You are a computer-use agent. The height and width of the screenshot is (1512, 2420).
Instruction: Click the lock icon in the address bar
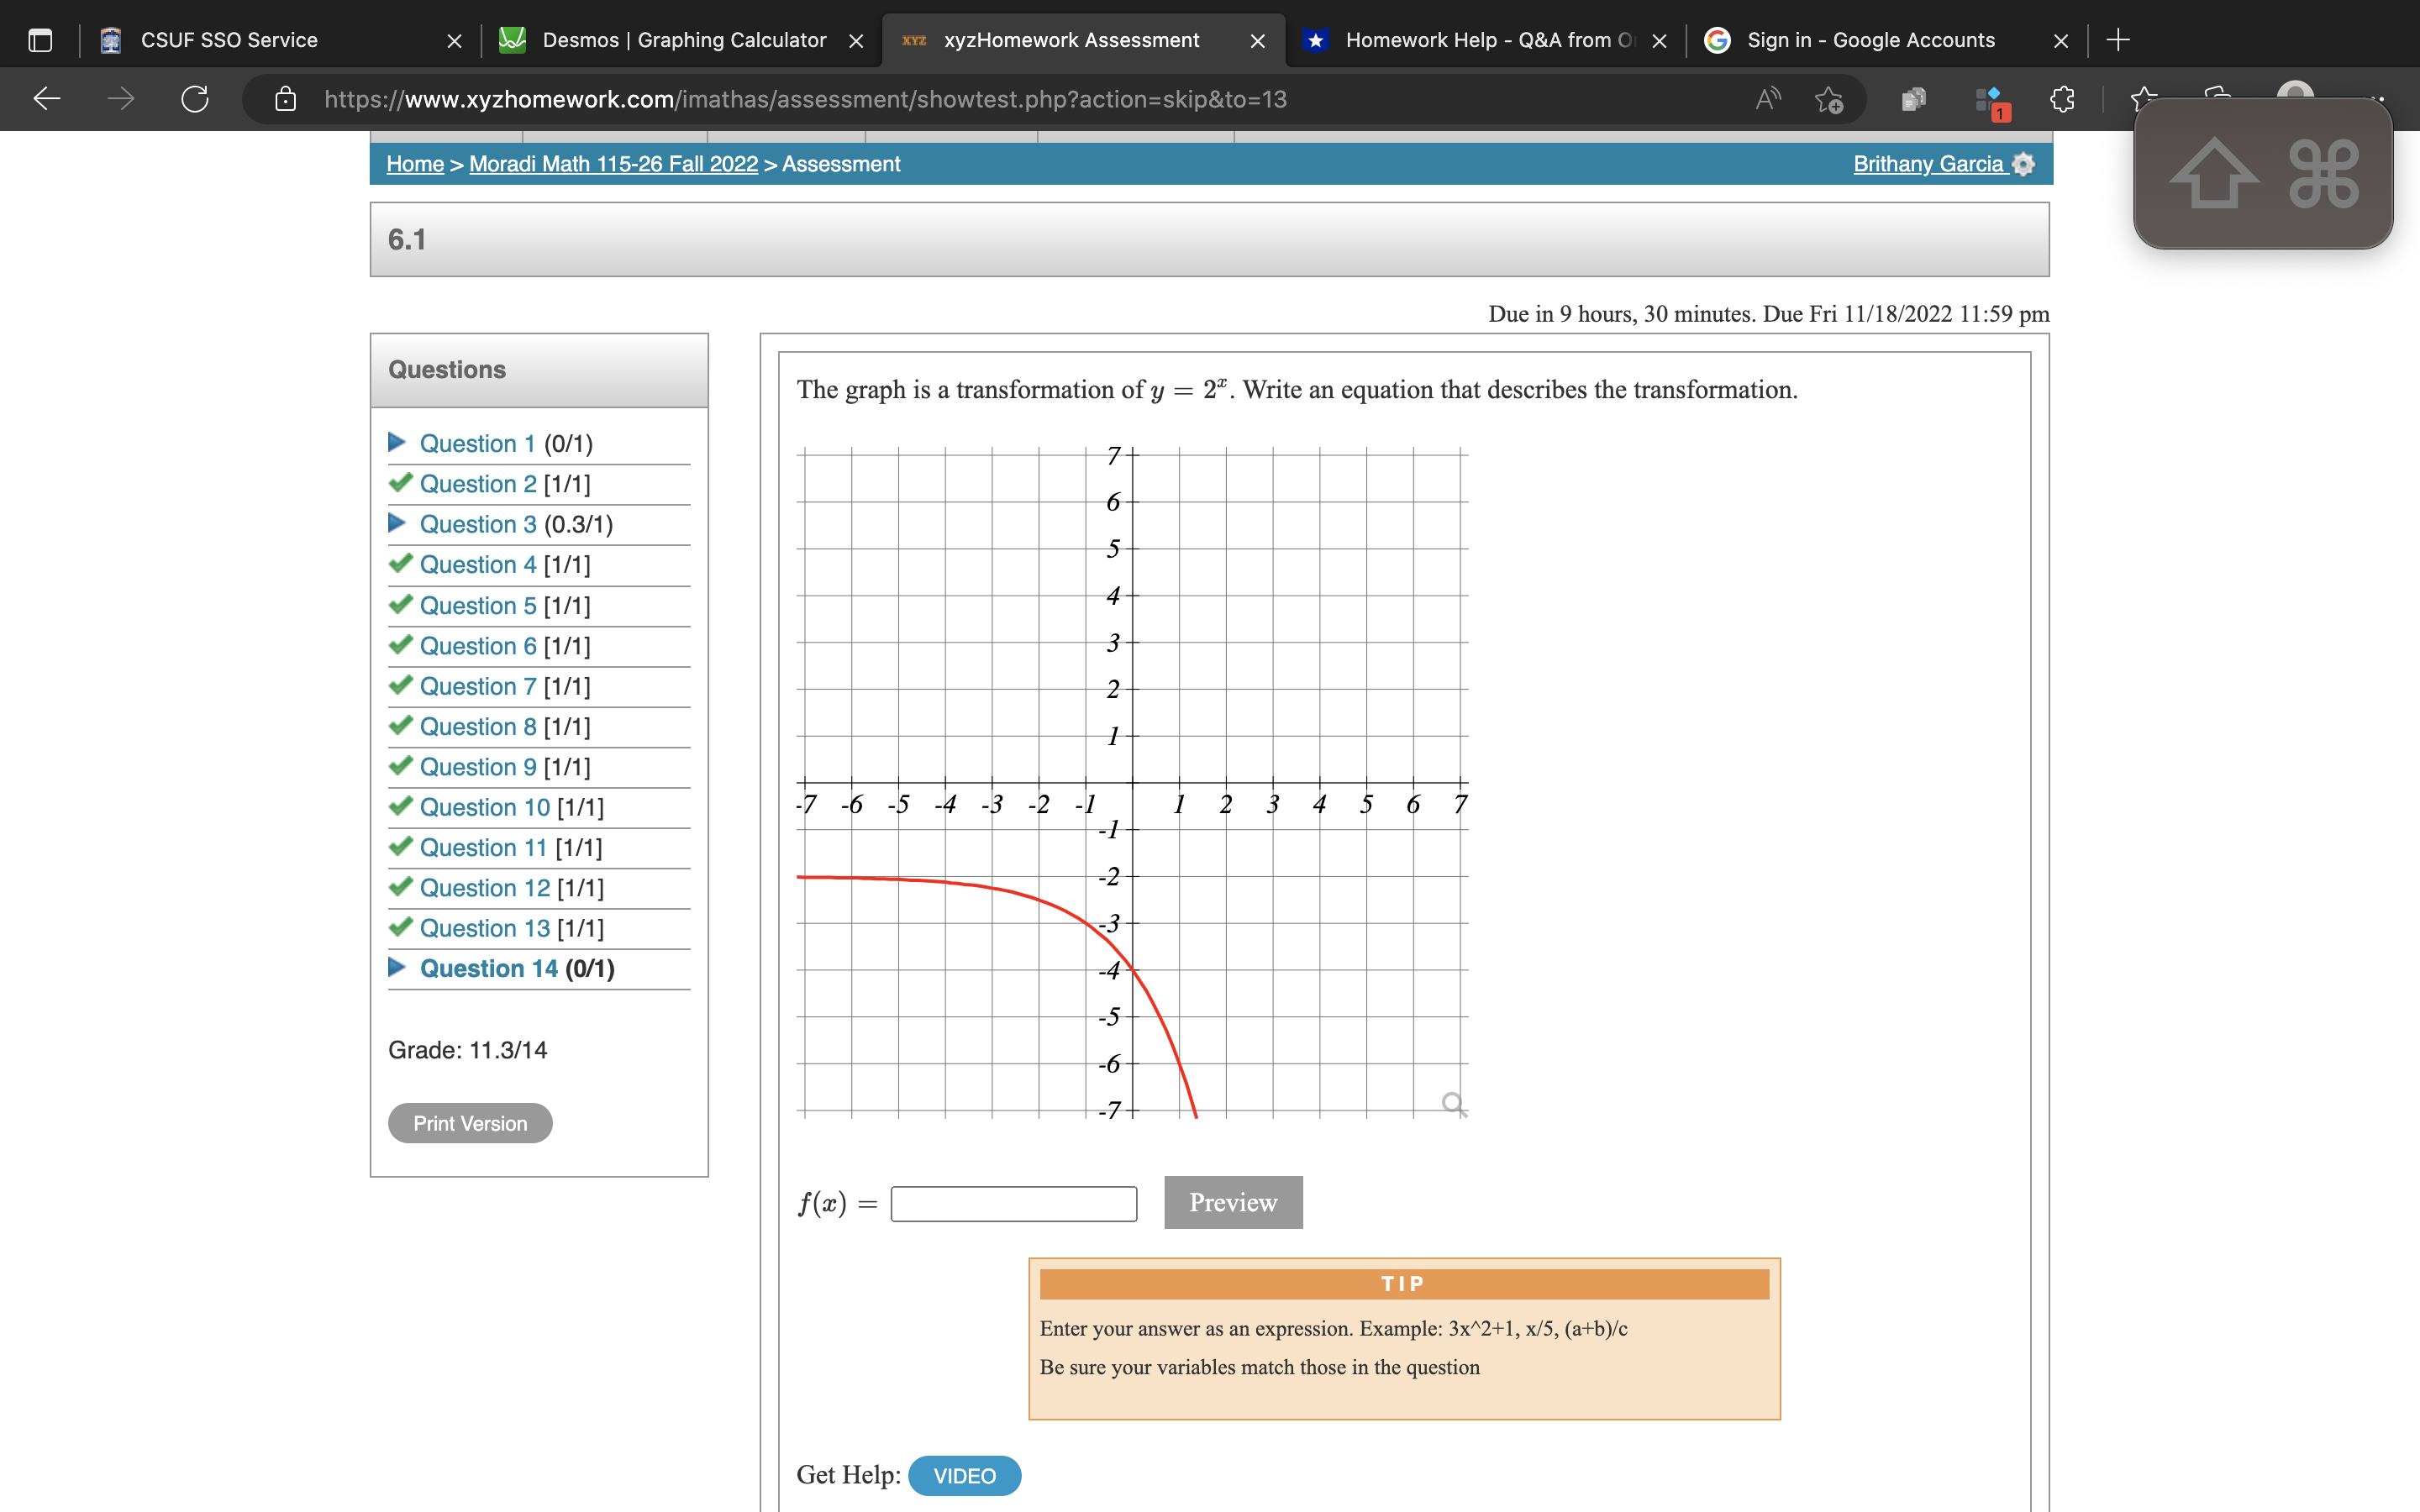(x=285, y=98)
